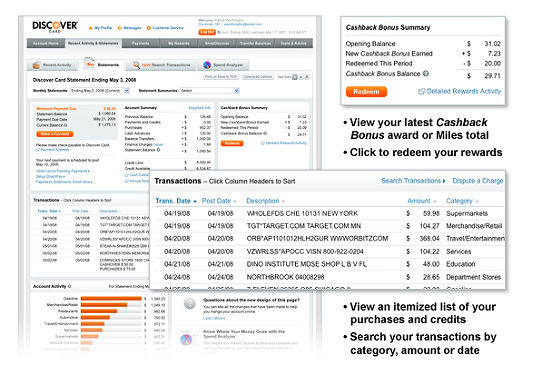This screenshot has width=542, height=369.
Task: Click the help icon beside Current Balance
Action: pyautogui.click(x=66, y=125)
